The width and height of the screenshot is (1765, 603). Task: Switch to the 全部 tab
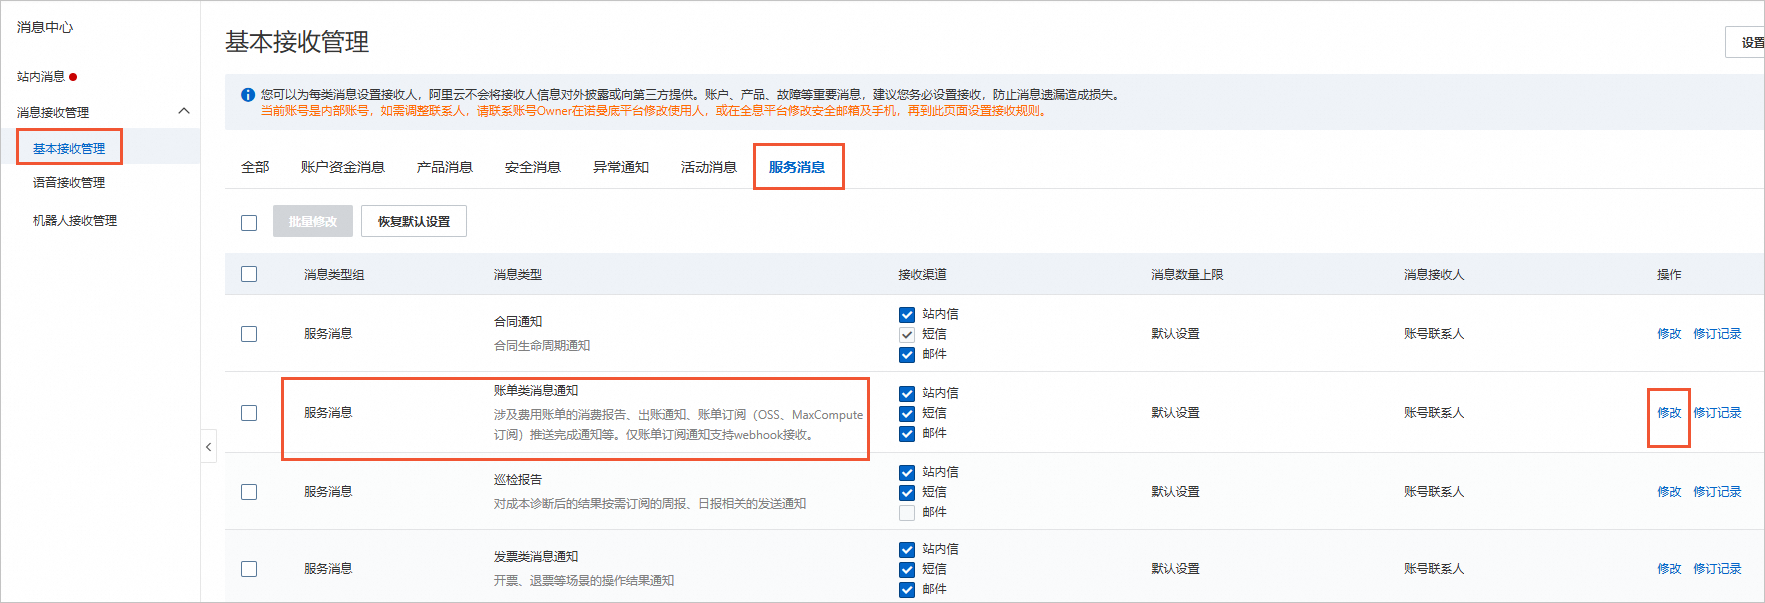[x=255, y=167]
